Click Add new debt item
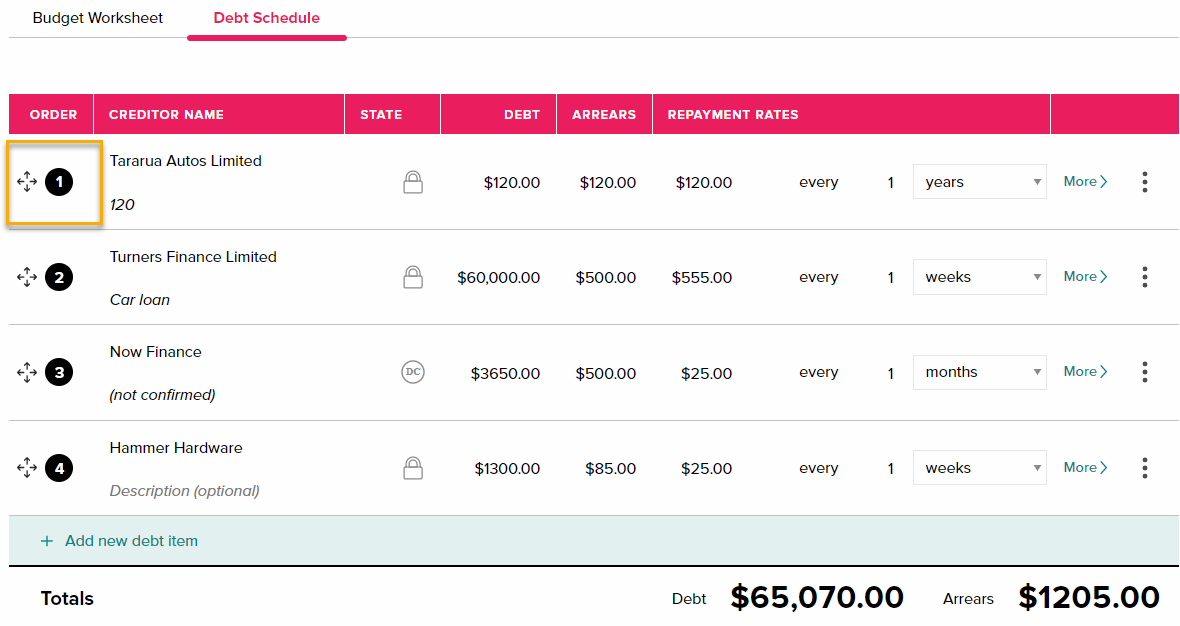Viewport: 1180px width, 626px height. (119, 541)
